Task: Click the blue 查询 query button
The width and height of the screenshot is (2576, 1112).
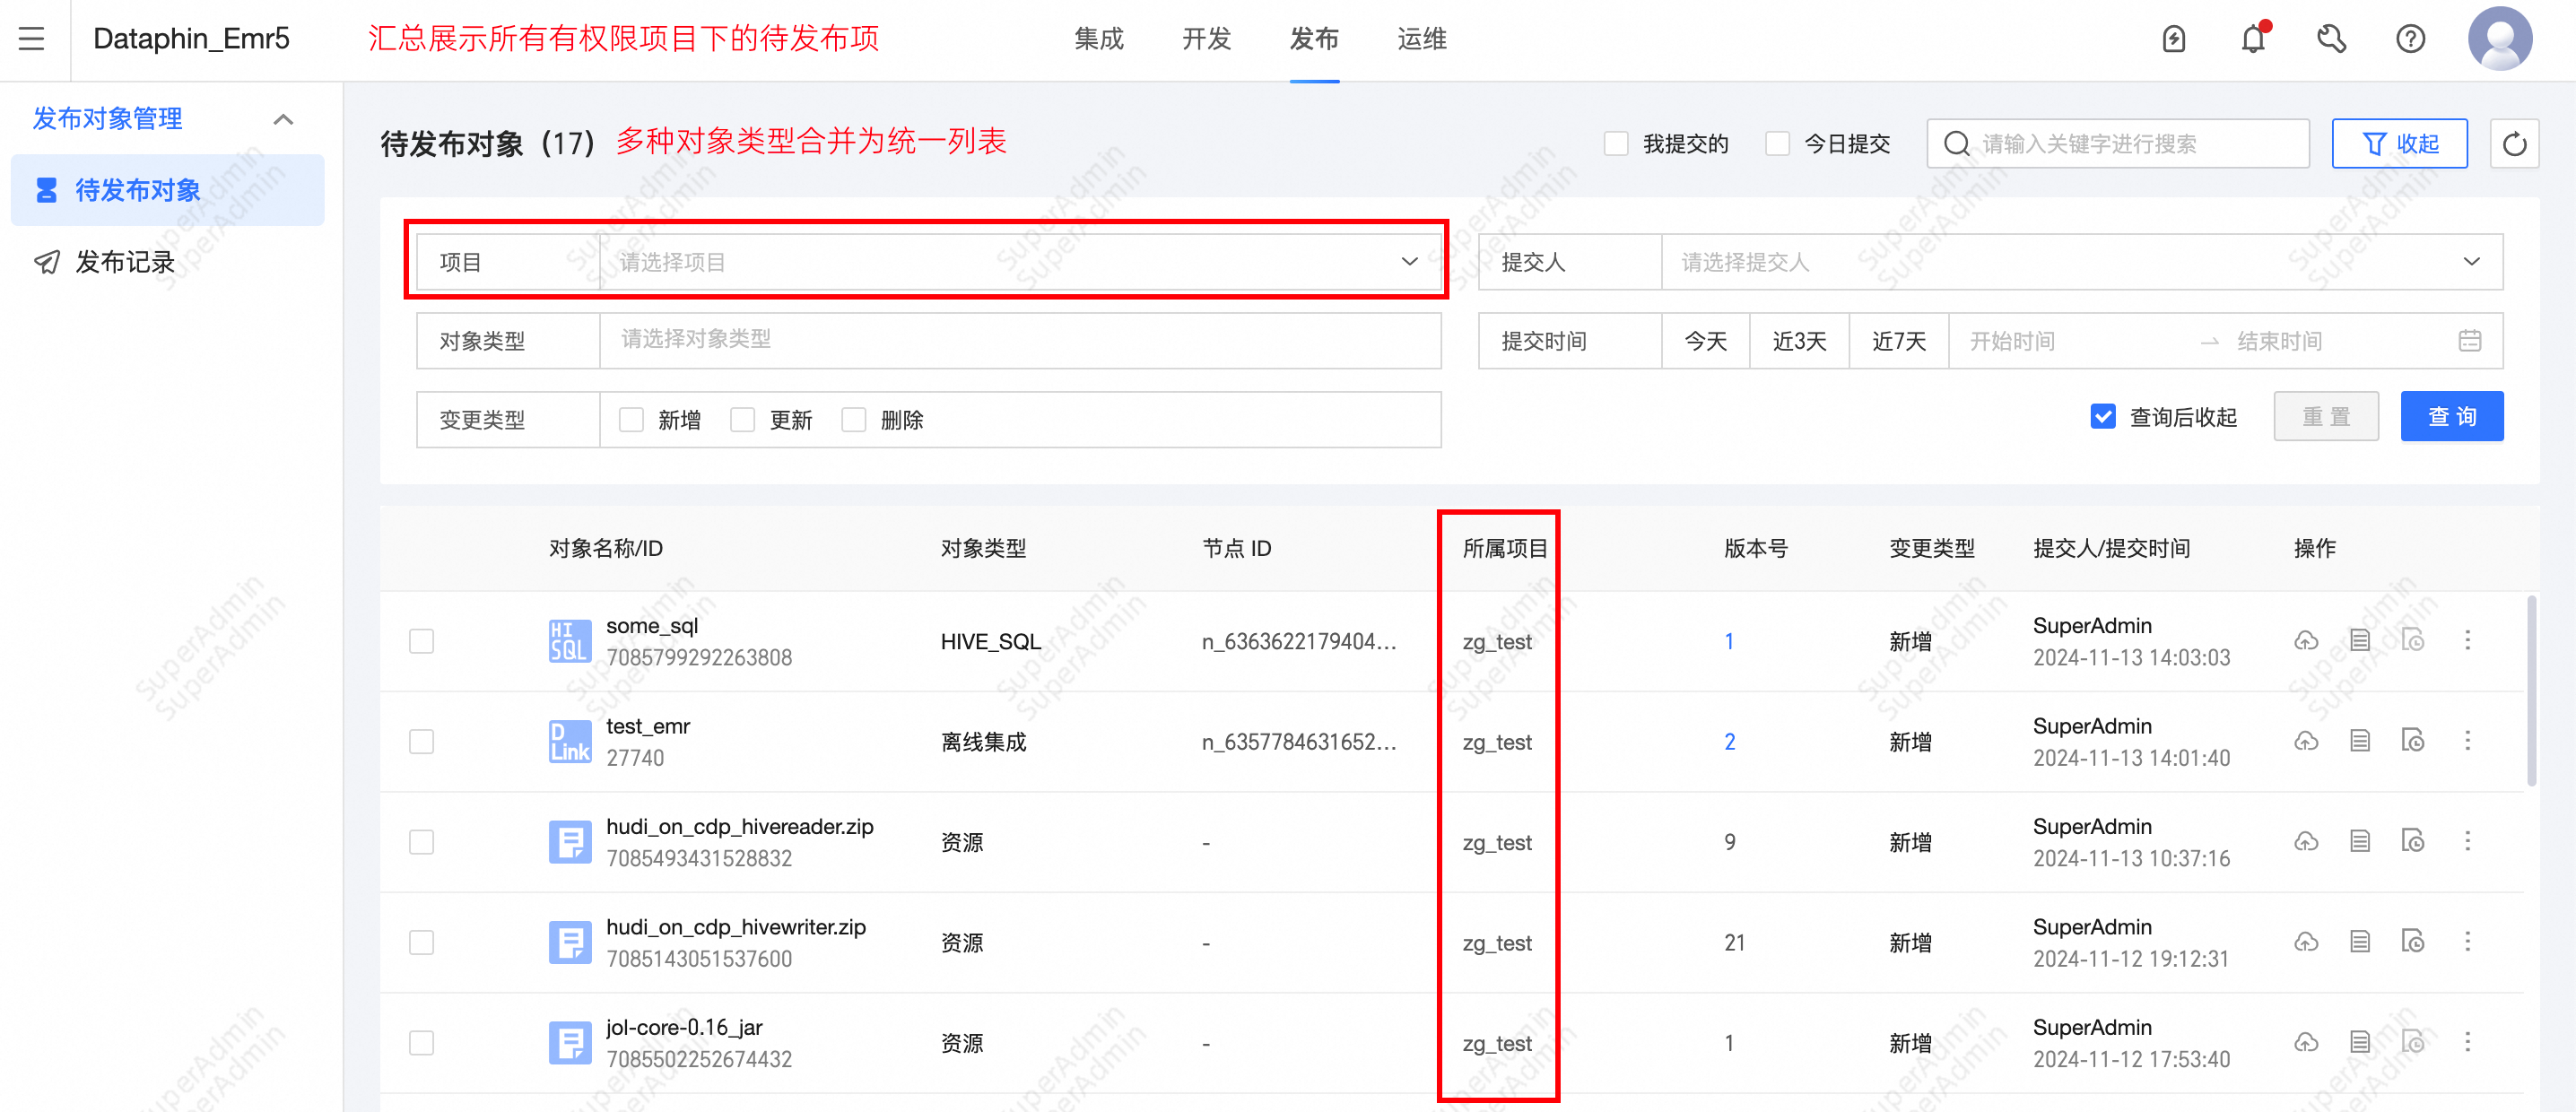Action: click(2451, 416)
